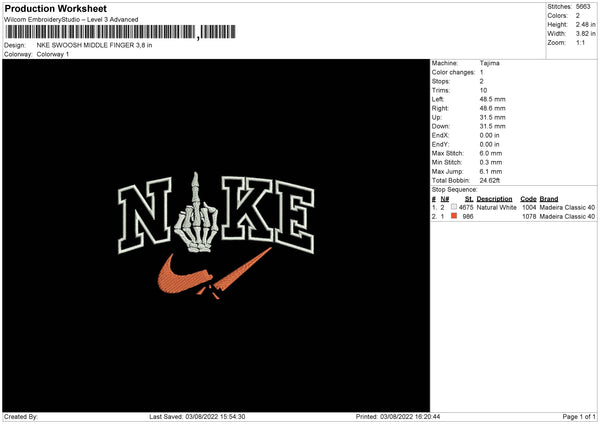Click the Max Stitch value 6.0 mm
The height and width of the screenshot is (424, 600).
point(491,153)
